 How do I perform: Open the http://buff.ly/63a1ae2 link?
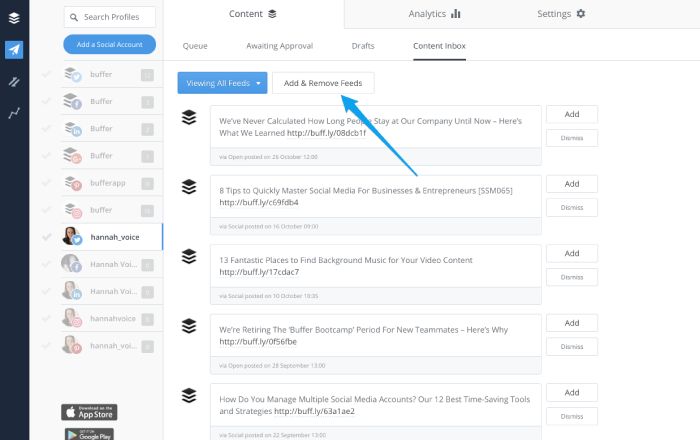tap(314, 411)
